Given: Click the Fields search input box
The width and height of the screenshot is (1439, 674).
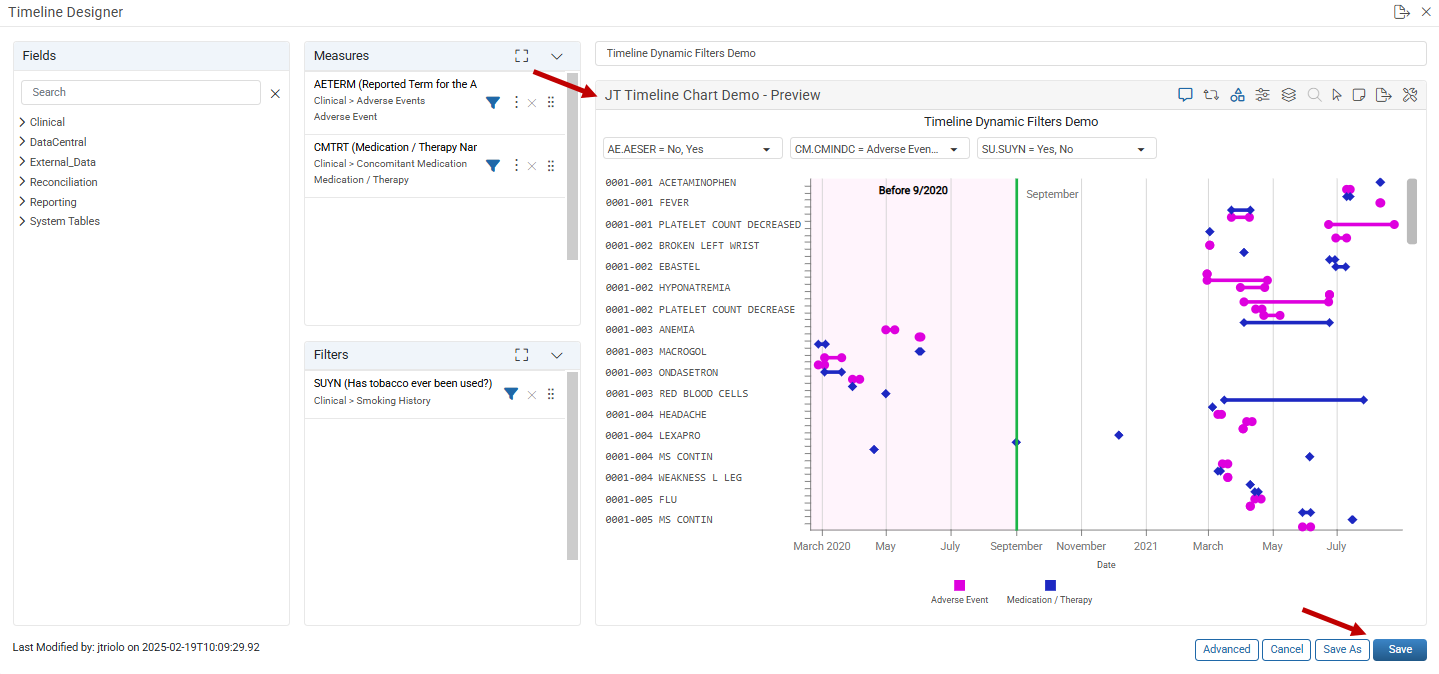Looking at the screenshot, I should (x=141, y=92).
